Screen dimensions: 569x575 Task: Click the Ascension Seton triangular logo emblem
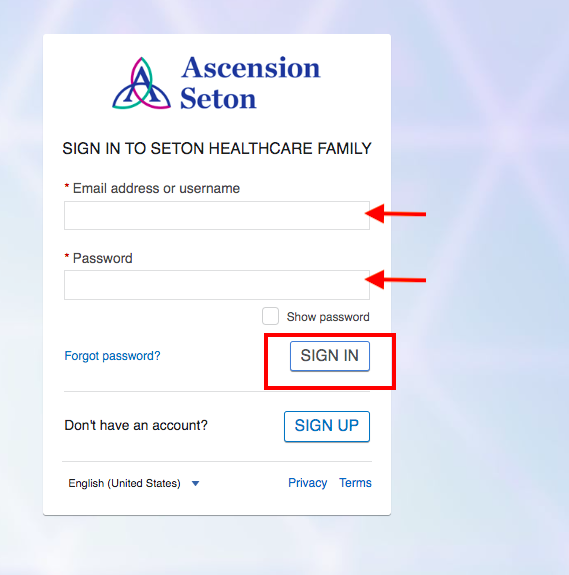coord(141,83)
